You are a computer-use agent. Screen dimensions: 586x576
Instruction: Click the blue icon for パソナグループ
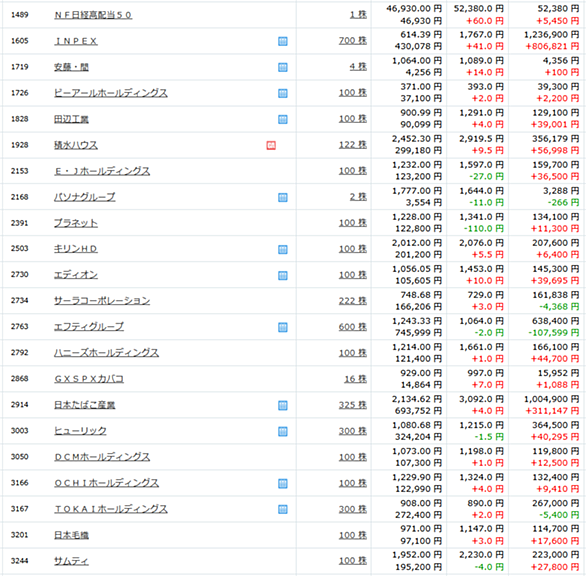(283, 197)
